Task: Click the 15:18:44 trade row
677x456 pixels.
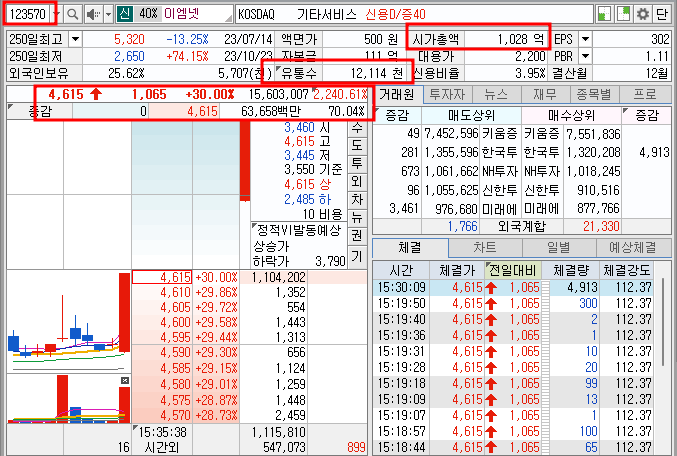Action: 514,447
